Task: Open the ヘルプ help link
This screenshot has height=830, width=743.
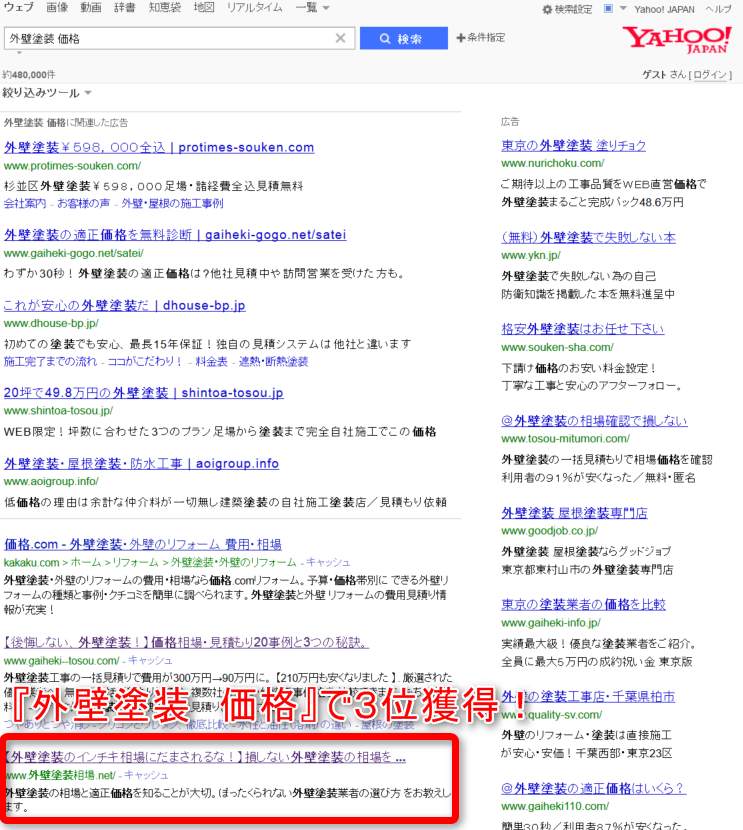Action: pyautogui.click(x=718, y=9)
